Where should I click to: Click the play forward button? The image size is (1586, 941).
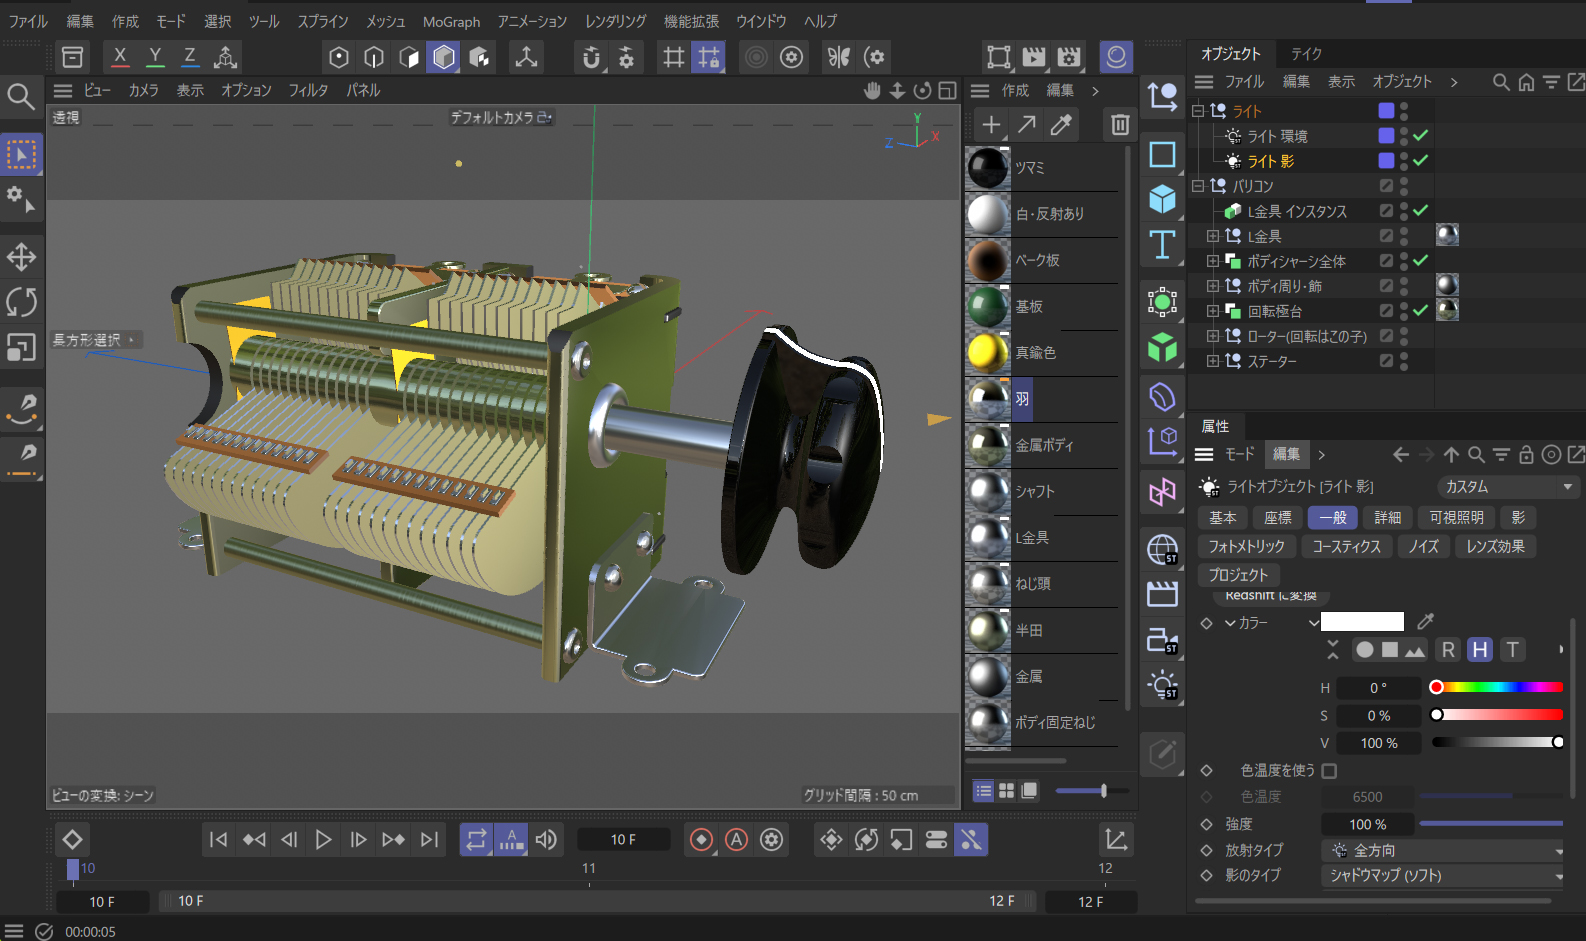323,840
